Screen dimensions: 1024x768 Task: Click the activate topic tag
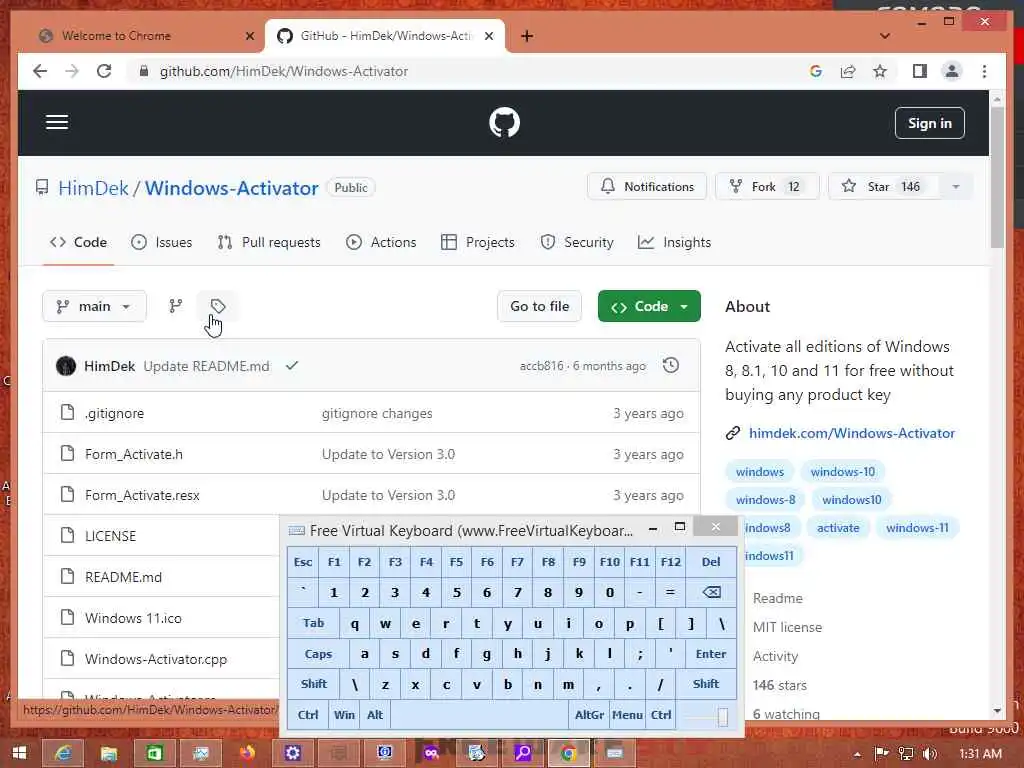pos(838,528)
